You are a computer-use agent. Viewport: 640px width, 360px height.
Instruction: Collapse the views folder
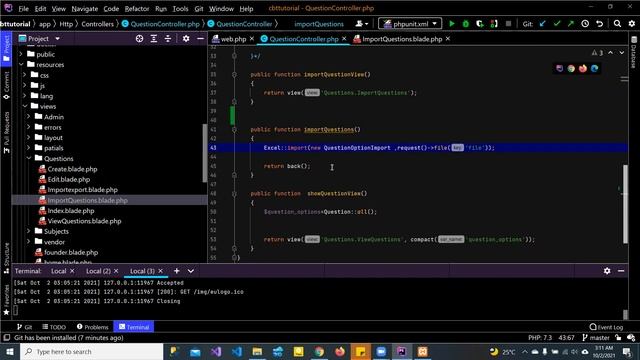[x=25, y=106]
